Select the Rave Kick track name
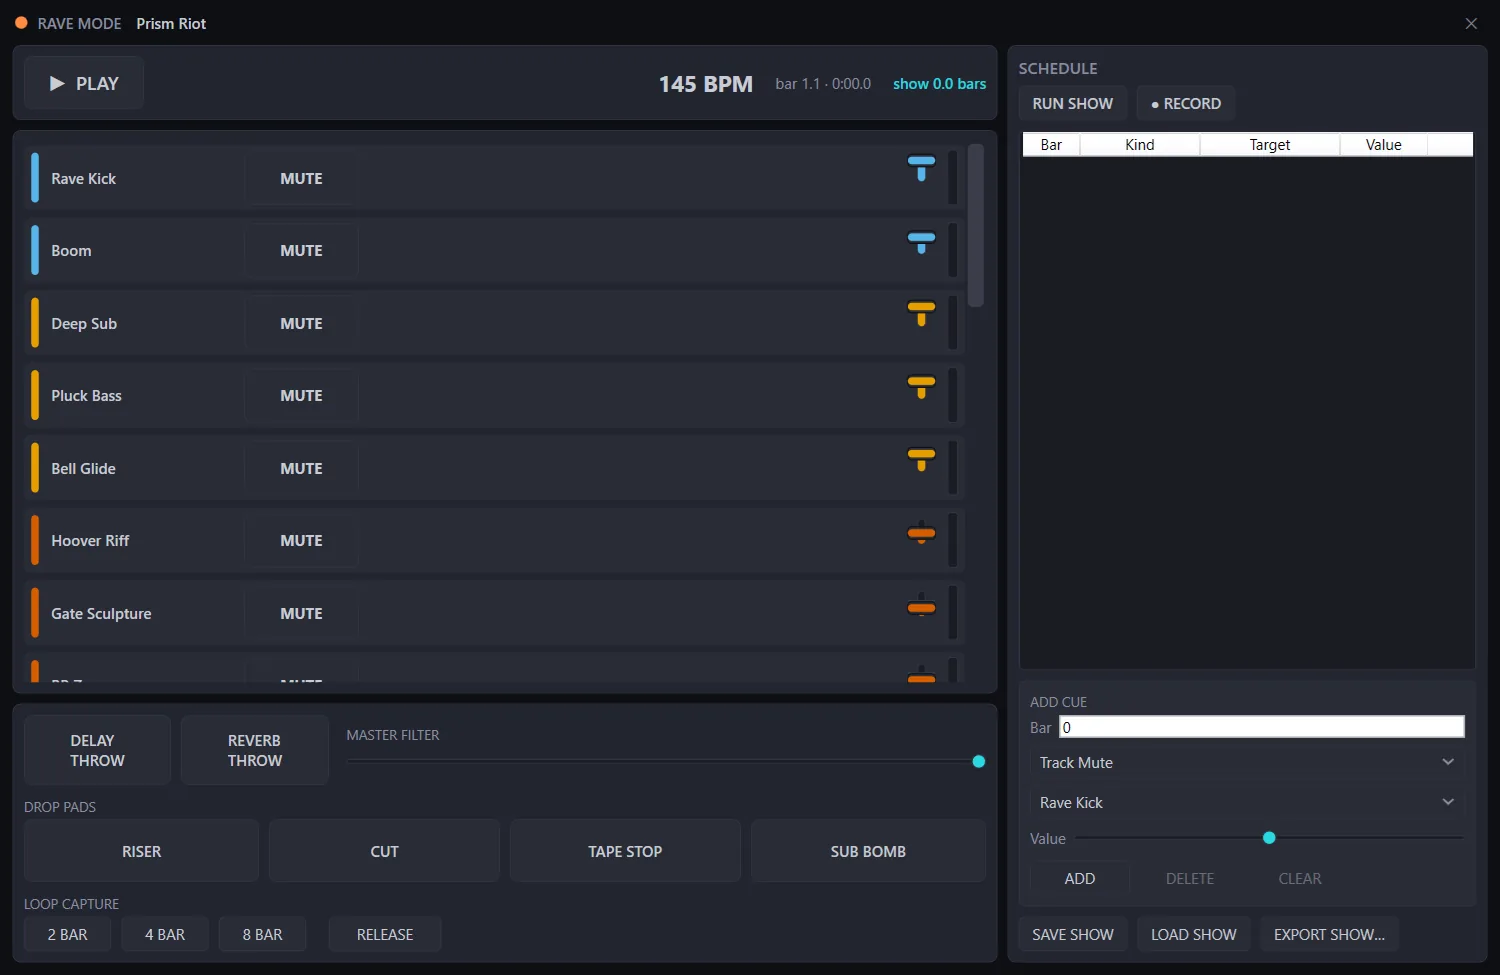This screenshot has height=975, width=1500. [x=84, y=178]
